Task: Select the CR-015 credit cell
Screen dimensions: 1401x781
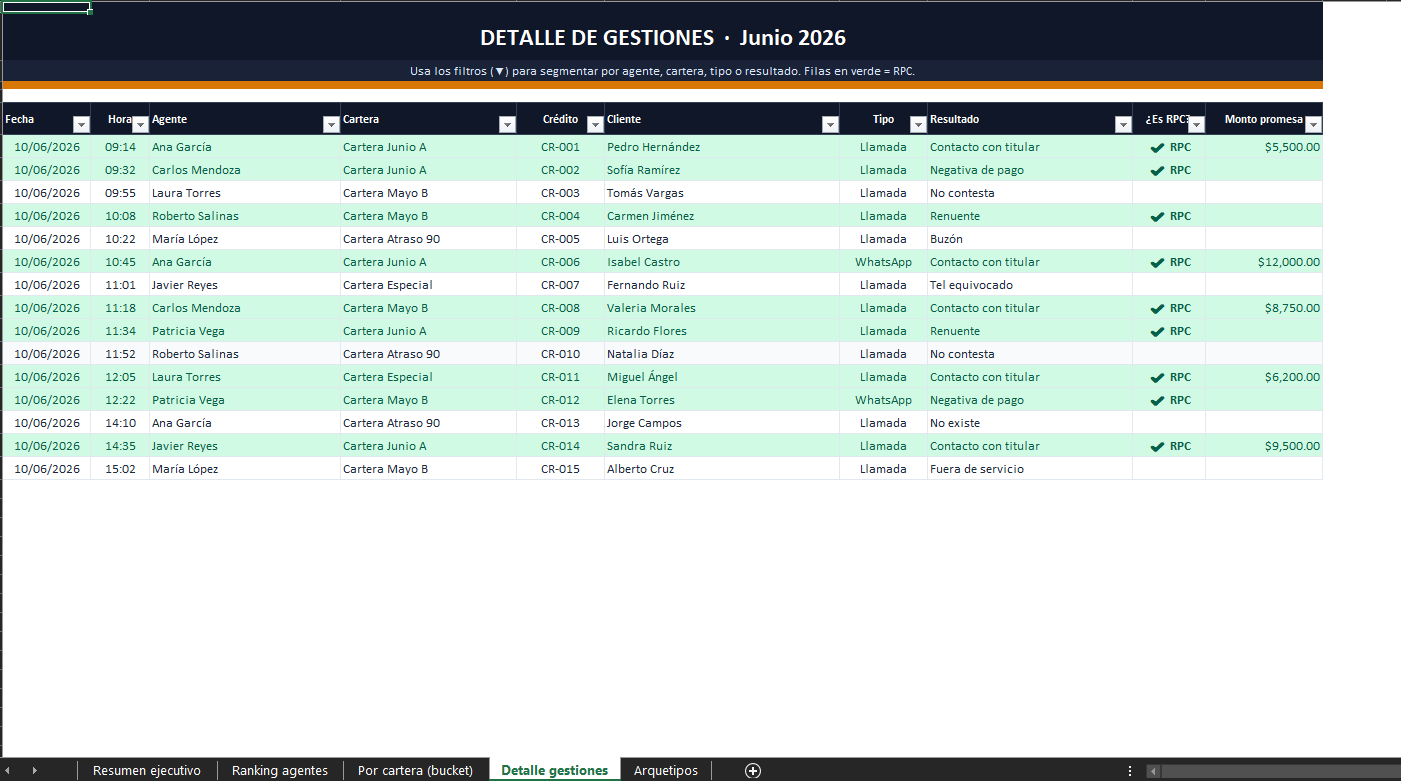Action: (560, 469)
